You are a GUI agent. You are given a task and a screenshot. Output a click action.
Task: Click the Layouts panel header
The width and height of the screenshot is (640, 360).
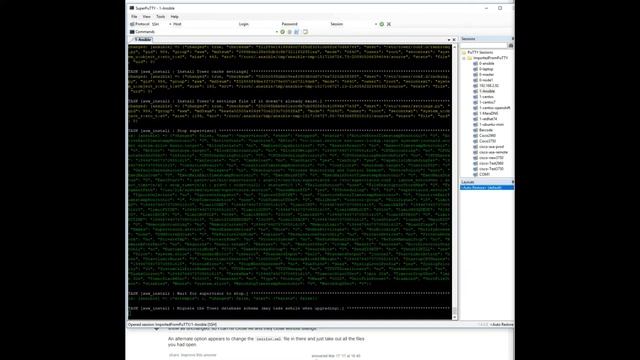click(x=486, y=182)
